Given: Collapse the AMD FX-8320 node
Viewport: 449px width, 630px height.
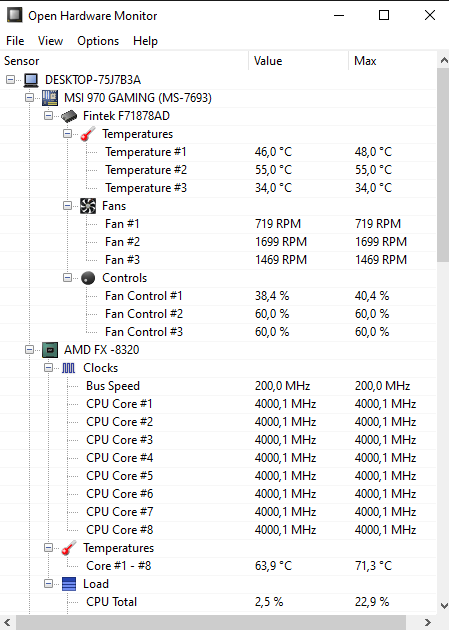Looking at the screenshot, I should coord(29,350).
